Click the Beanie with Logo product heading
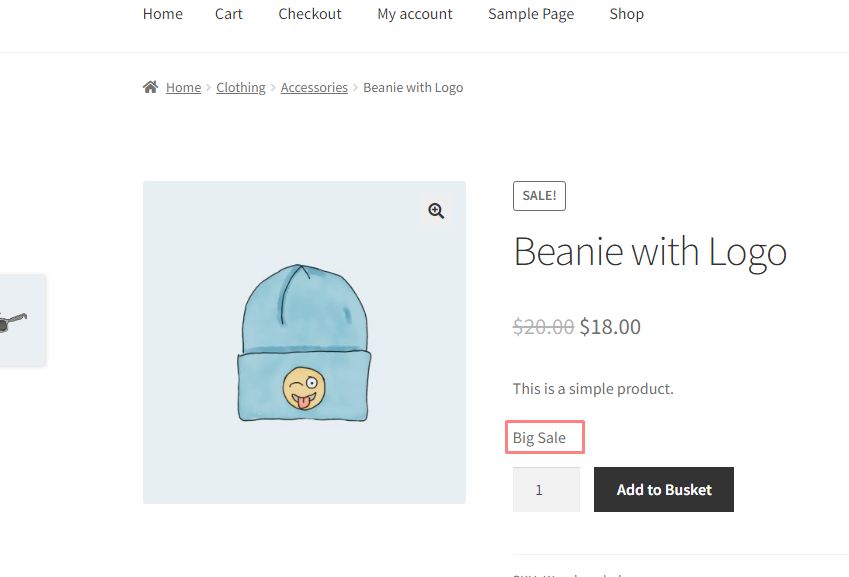The image size is (849, 577). pos(650,252)
